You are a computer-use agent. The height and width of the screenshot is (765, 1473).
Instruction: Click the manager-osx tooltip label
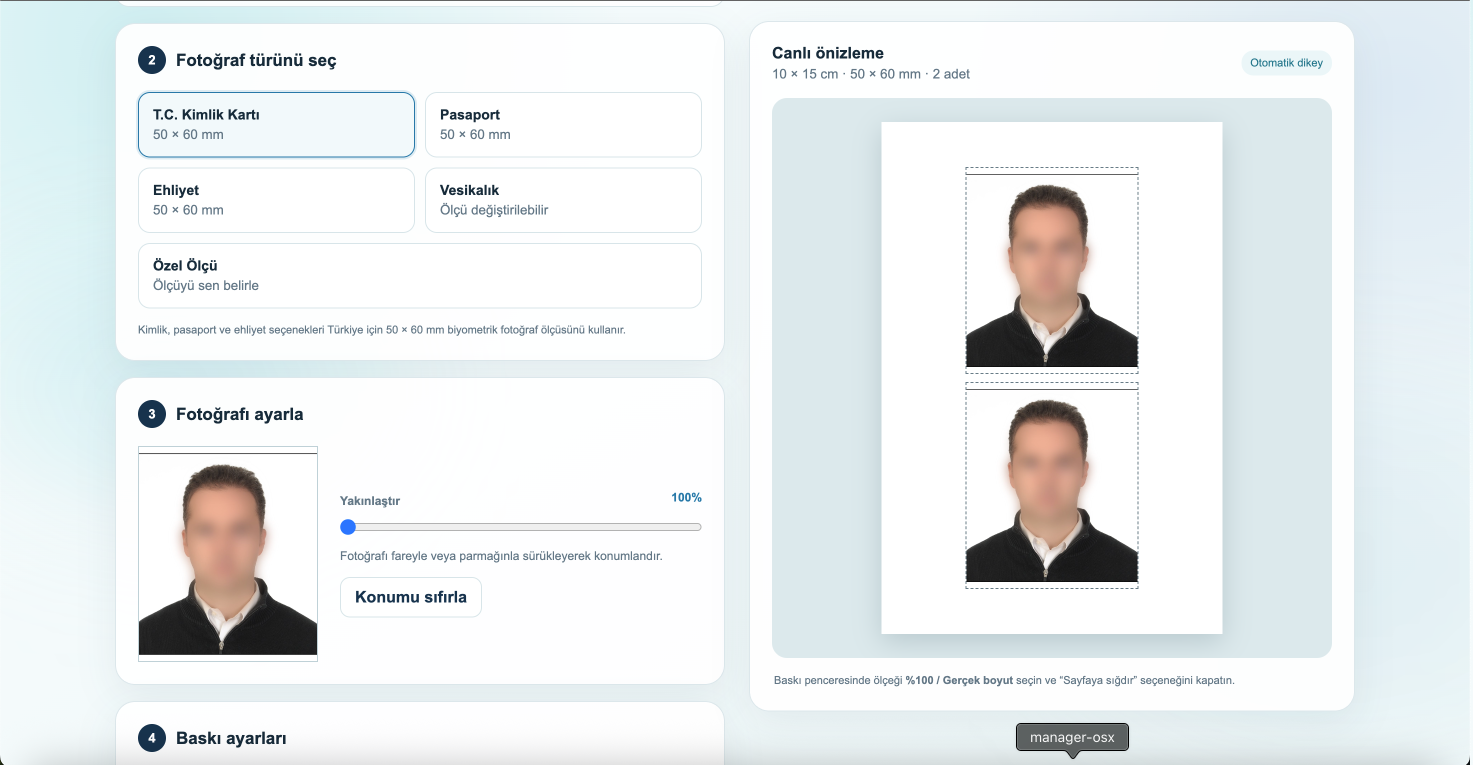coord(1072,737)
